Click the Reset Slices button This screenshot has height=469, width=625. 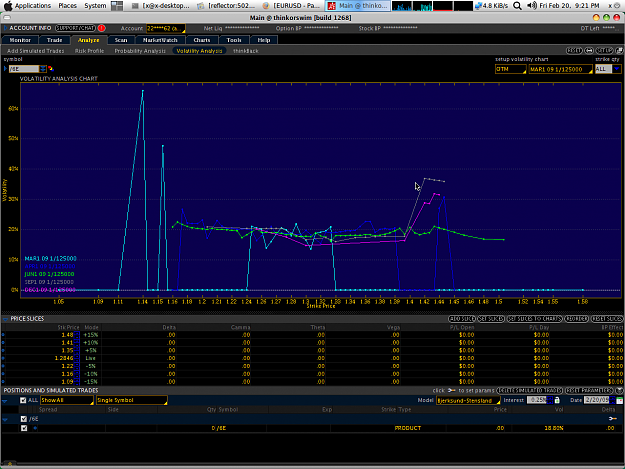pyautogui.click(x=607, y=319)
